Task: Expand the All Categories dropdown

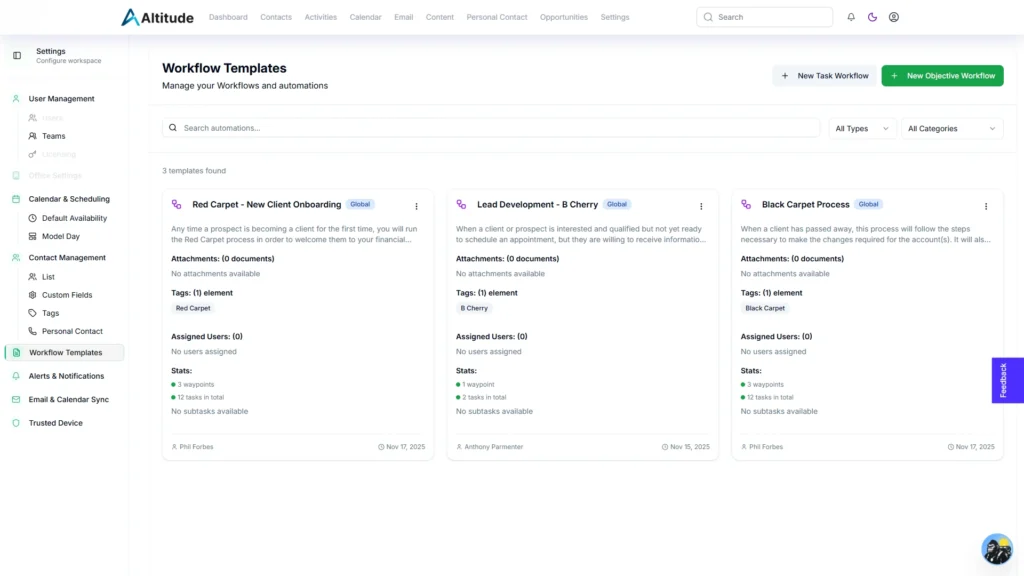Action: click(x=952, y=128)
